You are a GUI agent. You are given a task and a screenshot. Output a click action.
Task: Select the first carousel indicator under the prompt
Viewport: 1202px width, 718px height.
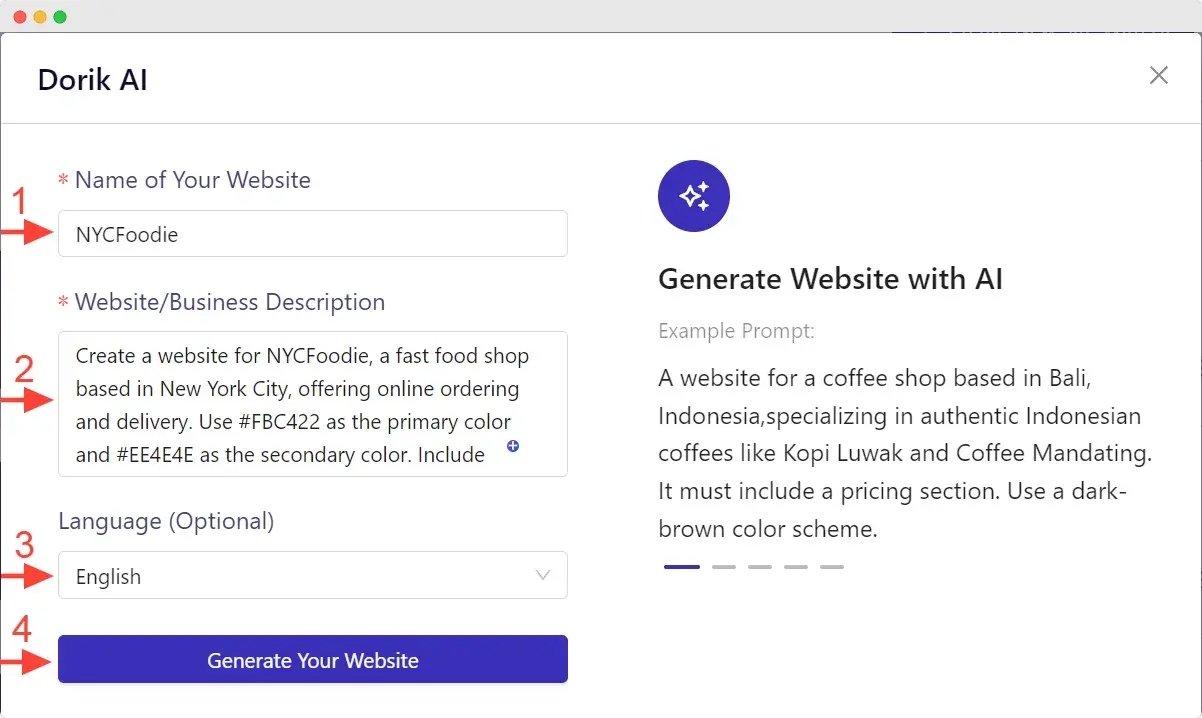point(681,566)
